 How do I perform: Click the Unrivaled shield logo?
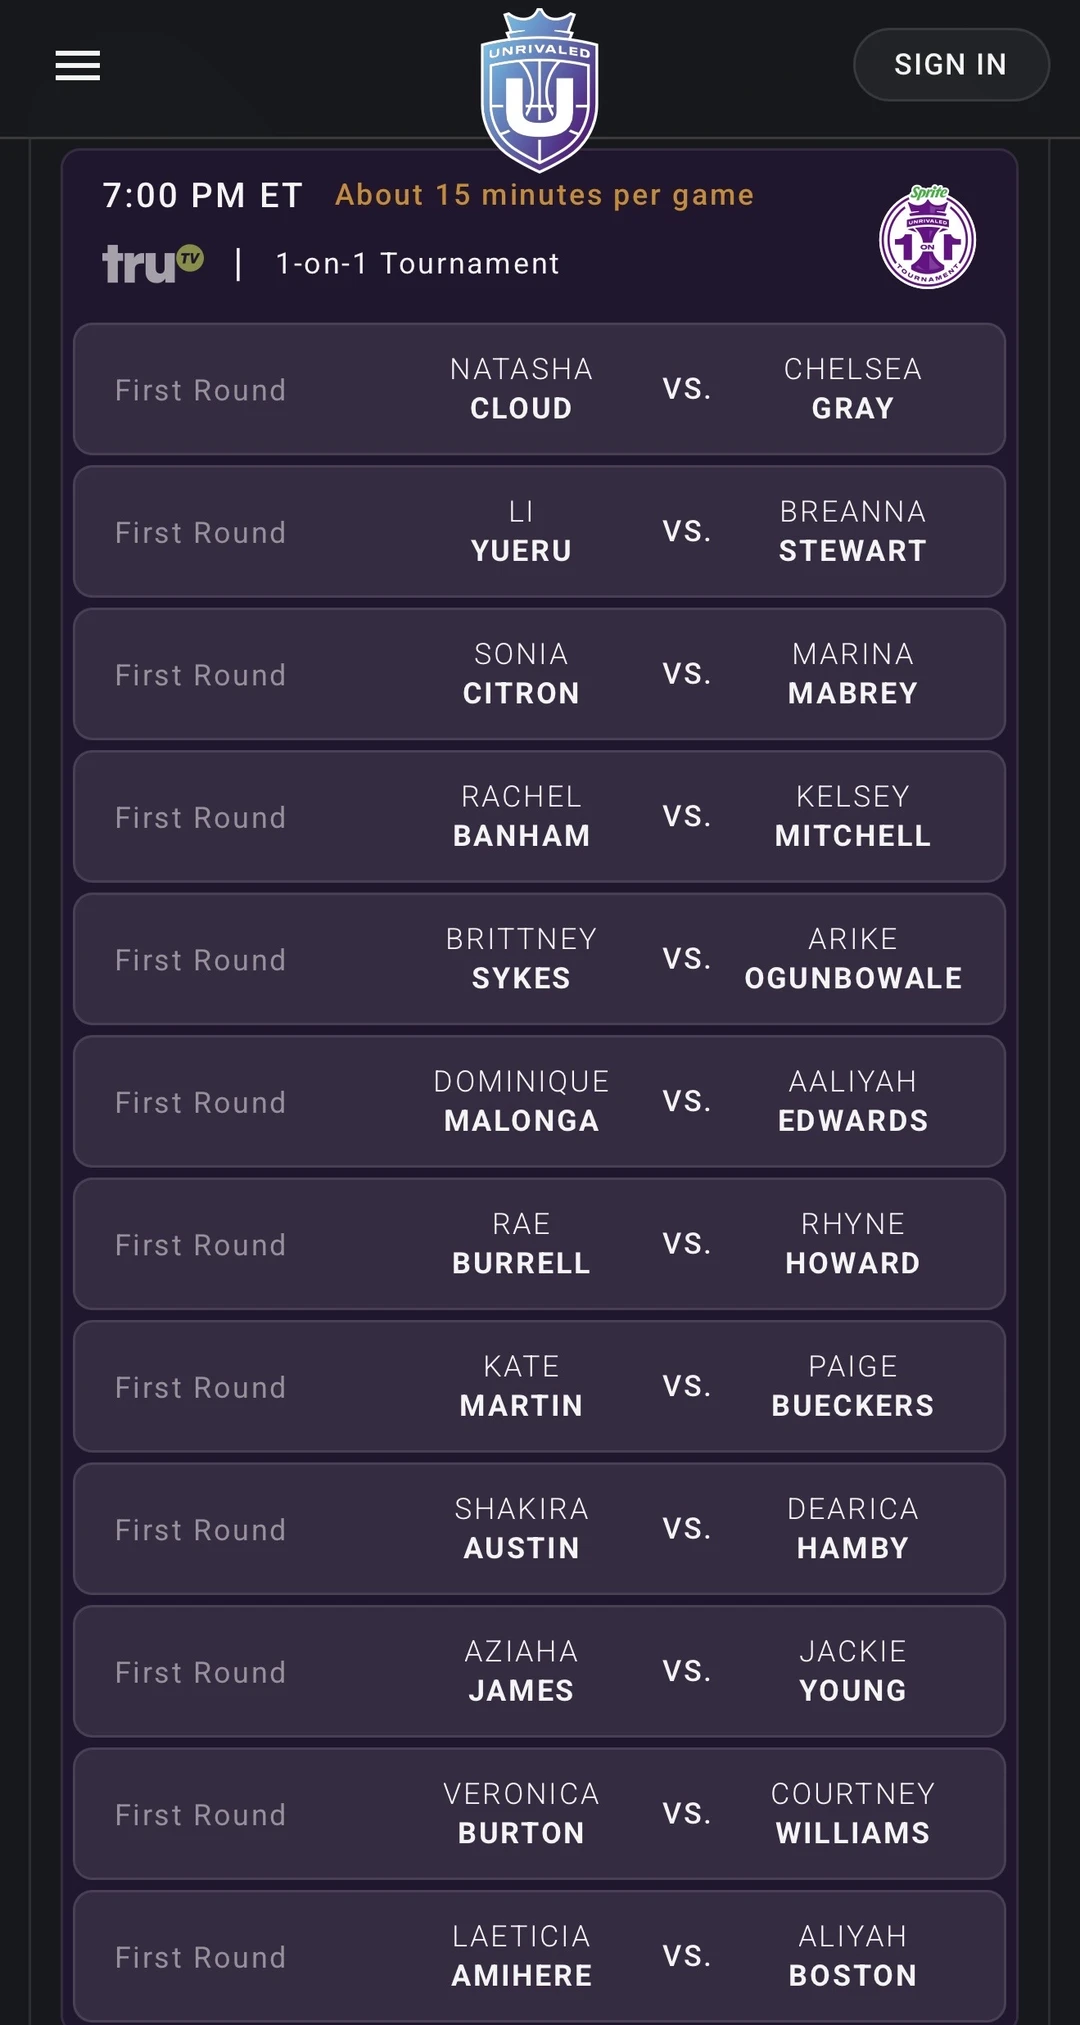point(540,92)
